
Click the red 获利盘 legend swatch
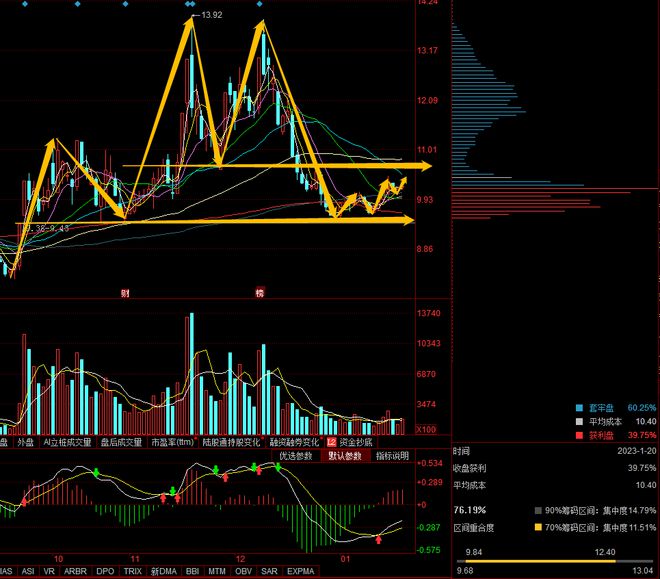tap(580, 435)
